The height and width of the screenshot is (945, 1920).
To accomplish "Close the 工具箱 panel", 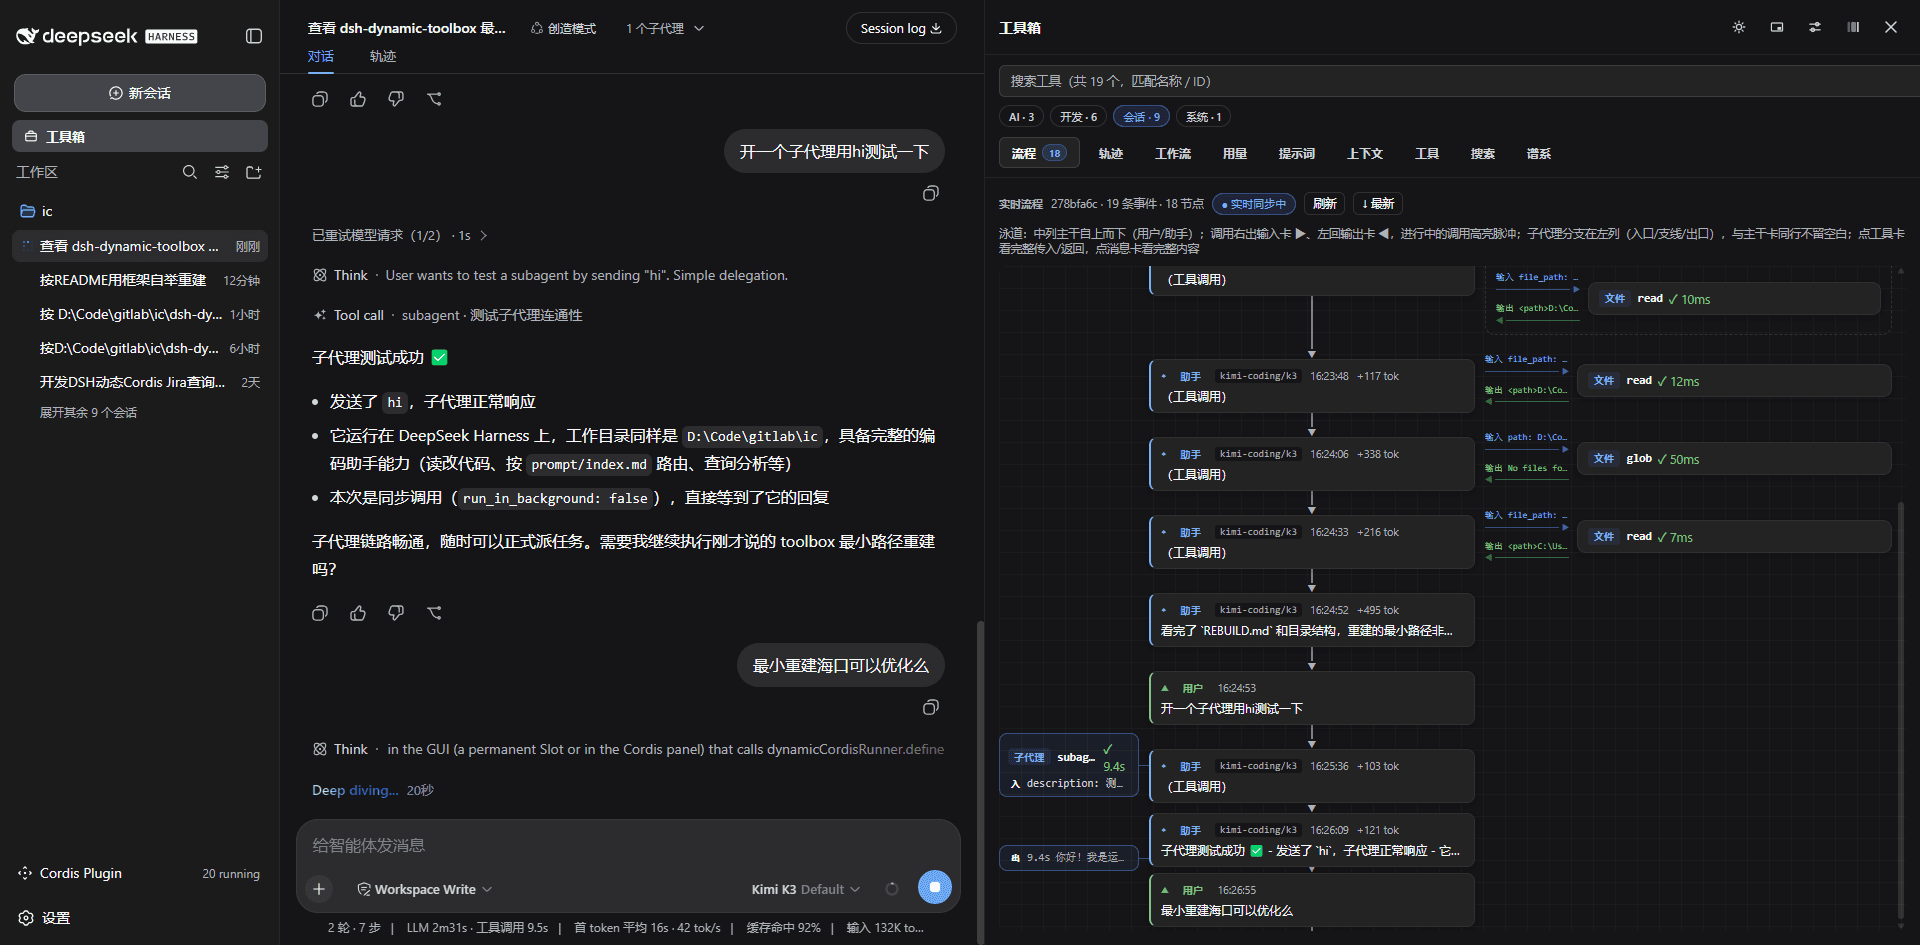I will 1891,27.
